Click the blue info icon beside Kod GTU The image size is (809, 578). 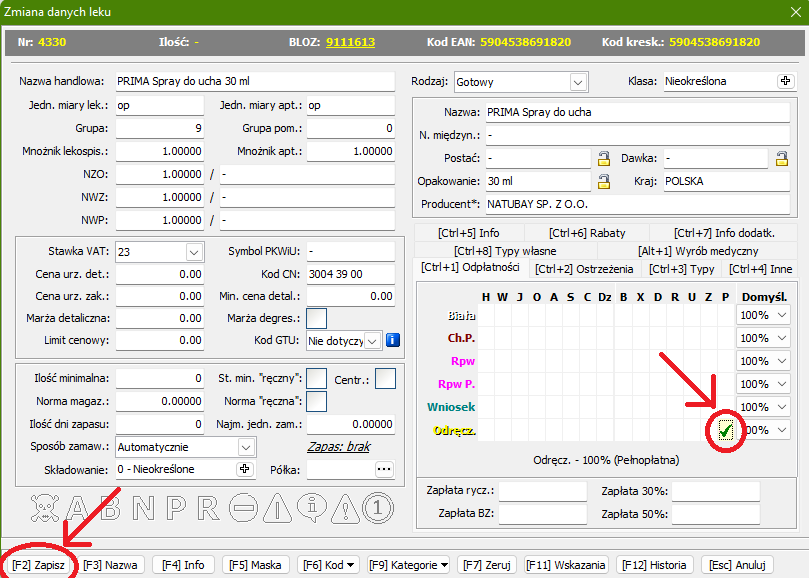pyautogui.click(x=393, y=341)
